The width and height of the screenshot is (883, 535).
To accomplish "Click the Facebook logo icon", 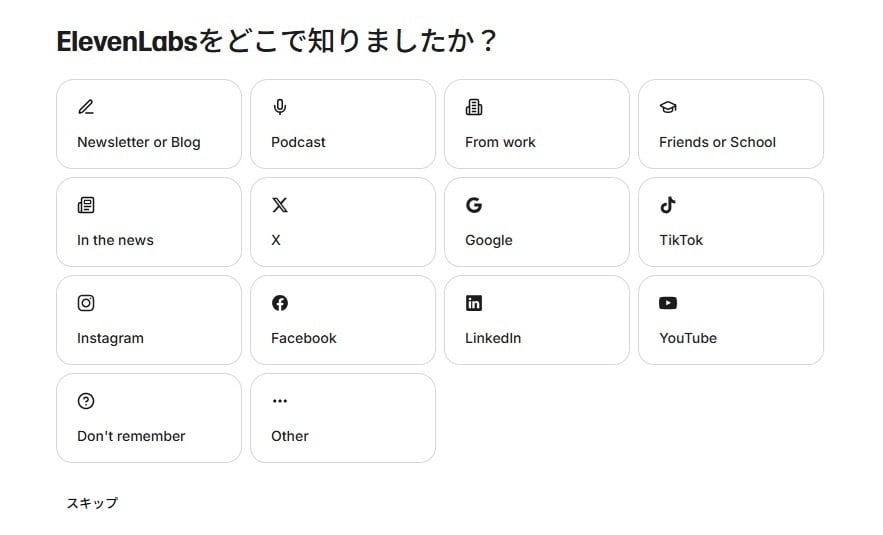I will coord(280,303).
